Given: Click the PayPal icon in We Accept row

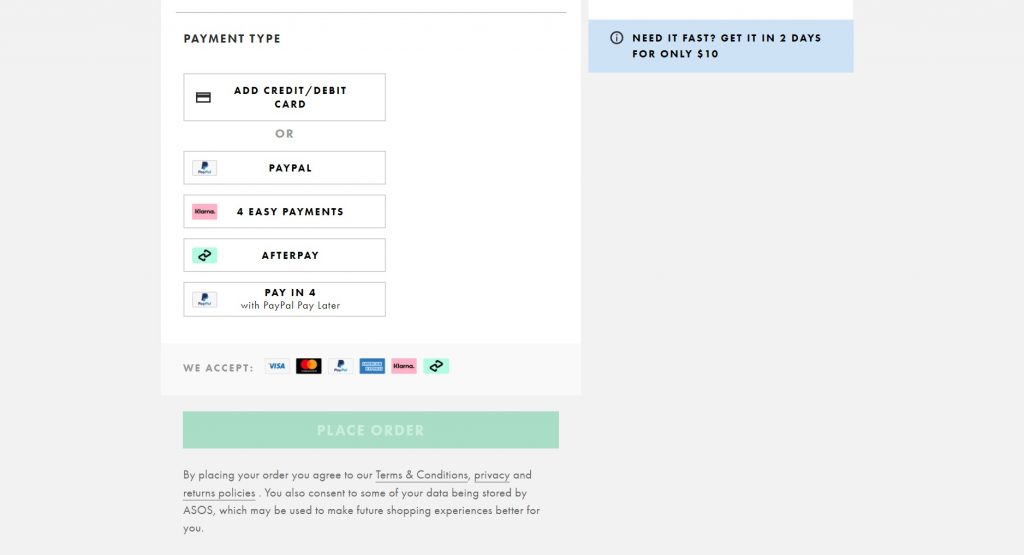Looking at the screenshot, I should pyautogui.click(x=341, y=366).
